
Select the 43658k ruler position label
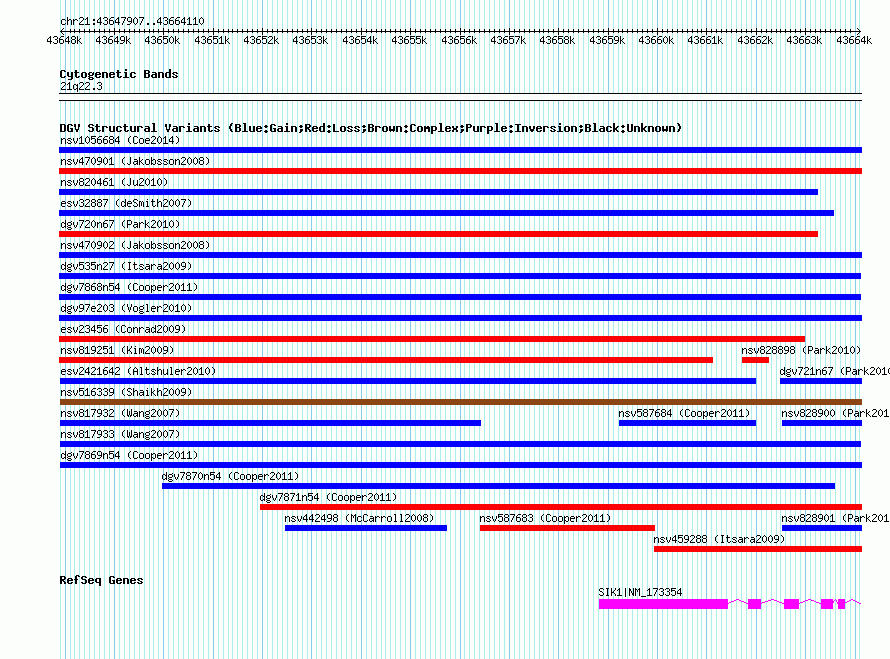tap(557, 40)
